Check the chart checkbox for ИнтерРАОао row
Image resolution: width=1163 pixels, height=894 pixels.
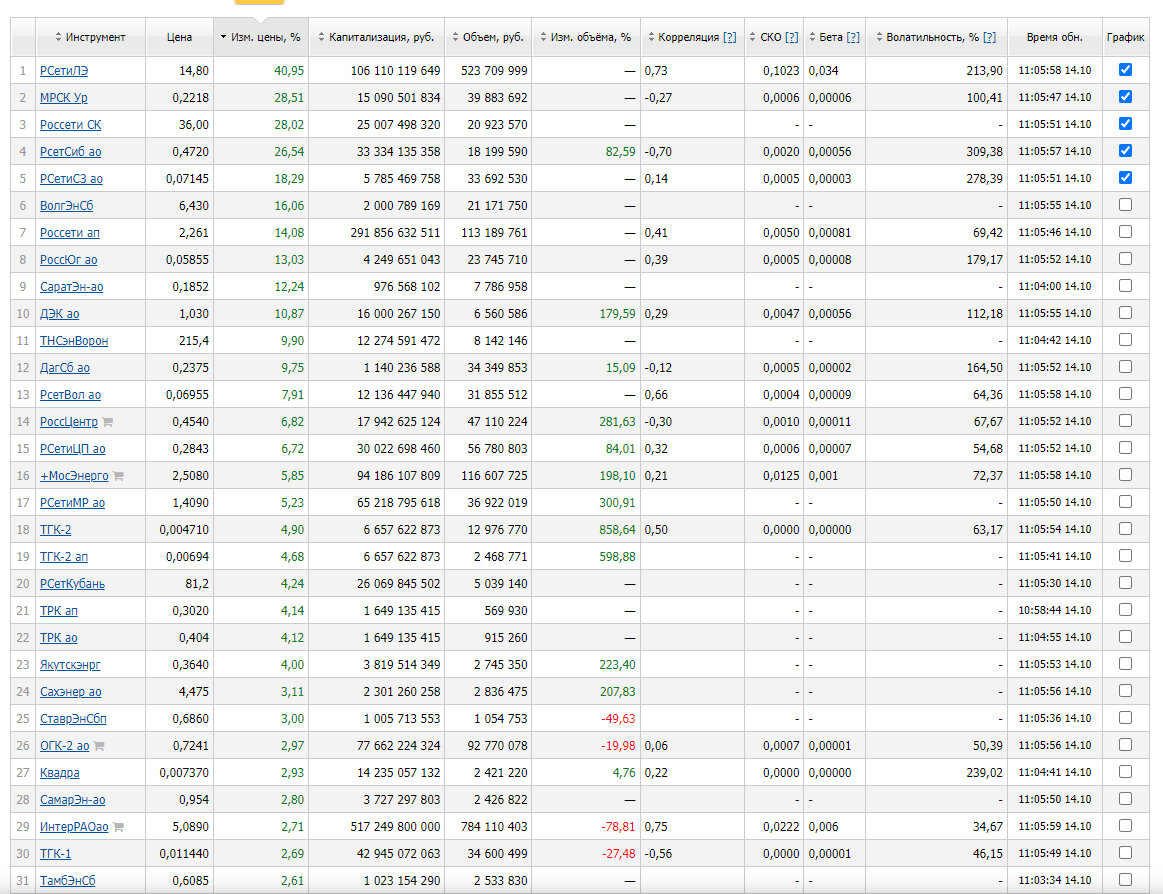(x=1125, y=826)
